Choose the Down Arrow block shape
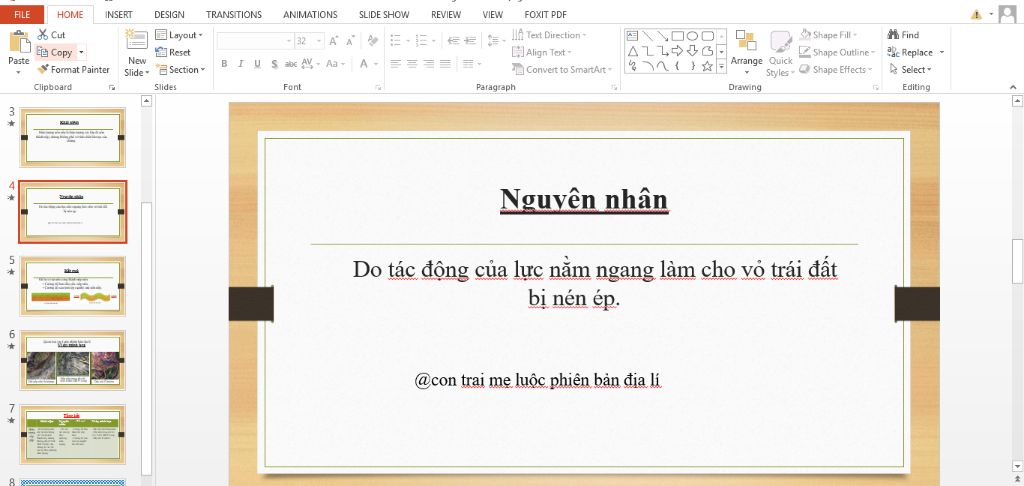 pyautogui.click(x=692, y=51)
